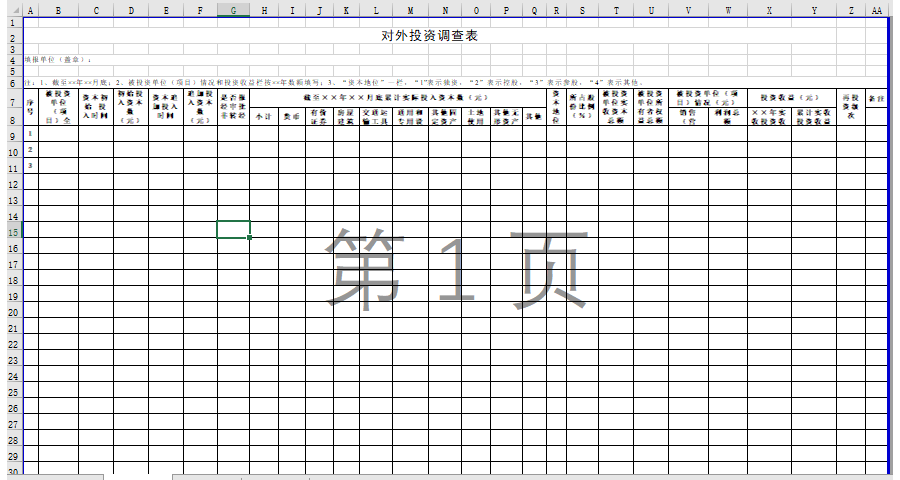The image size is (900, 480).
Task: Select column D header
Action: pos(131,10)
